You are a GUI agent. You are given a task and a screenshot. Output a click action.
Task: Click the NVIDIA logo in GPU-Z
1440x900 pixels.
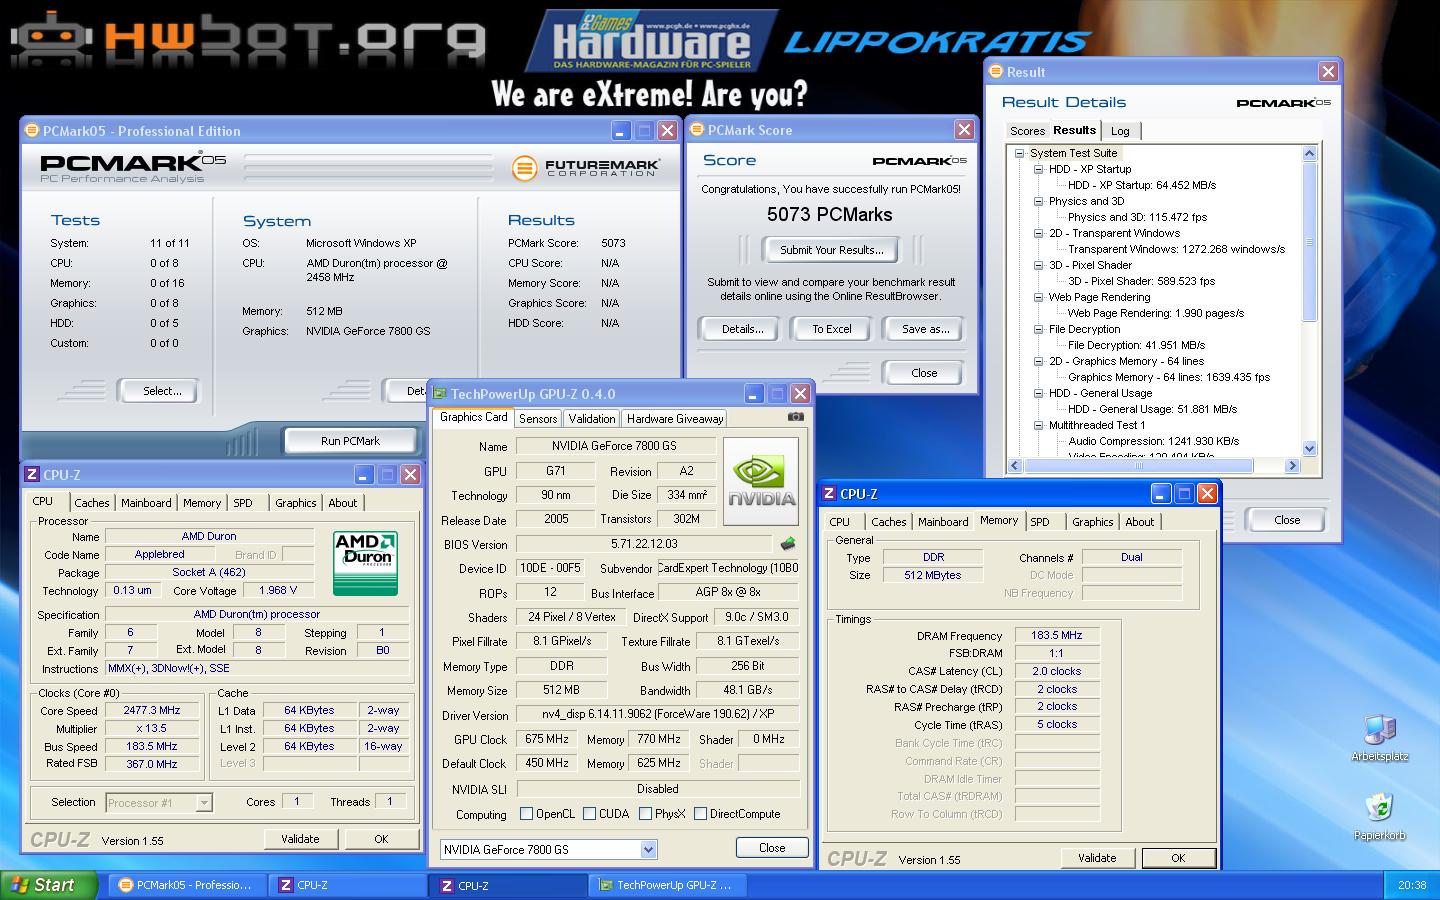pos(761,483)
